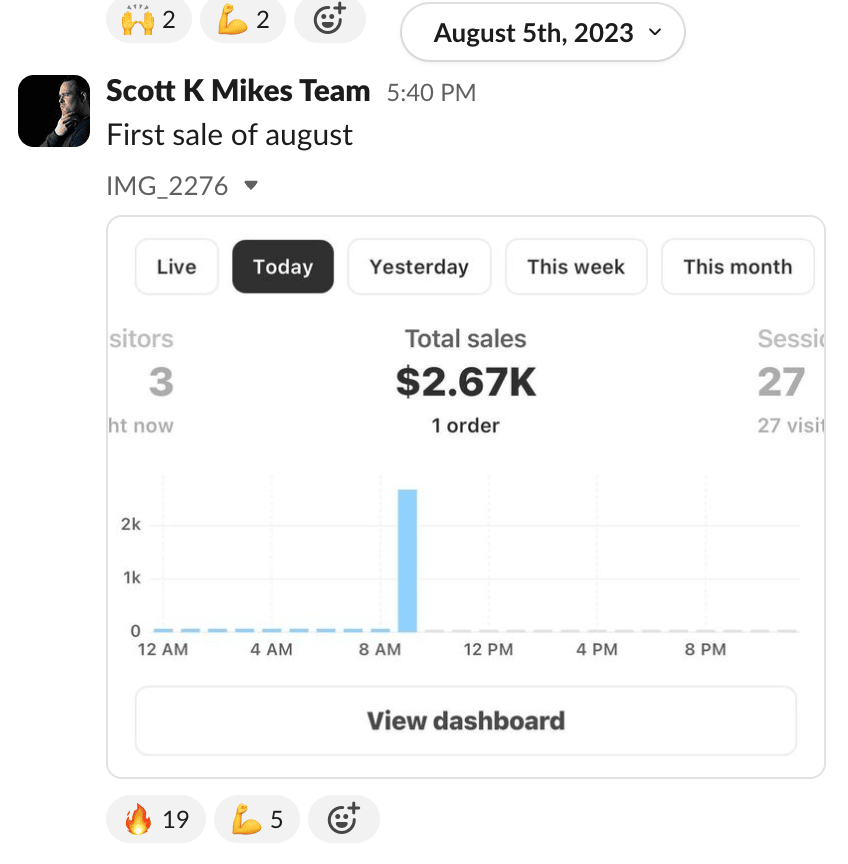
Task: Click the flexed bicep reaction with 5
Action: coord(257,820)
